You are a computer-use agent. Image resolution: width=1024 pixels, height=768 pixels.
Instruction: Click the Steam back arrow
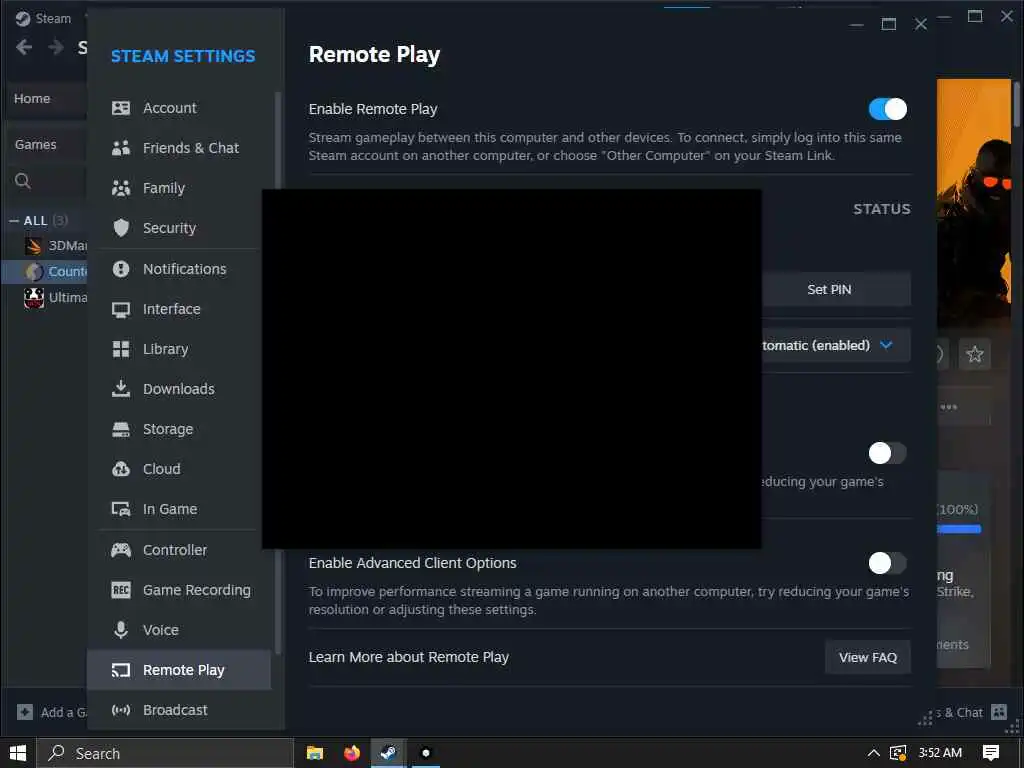(x=24, y=47)
